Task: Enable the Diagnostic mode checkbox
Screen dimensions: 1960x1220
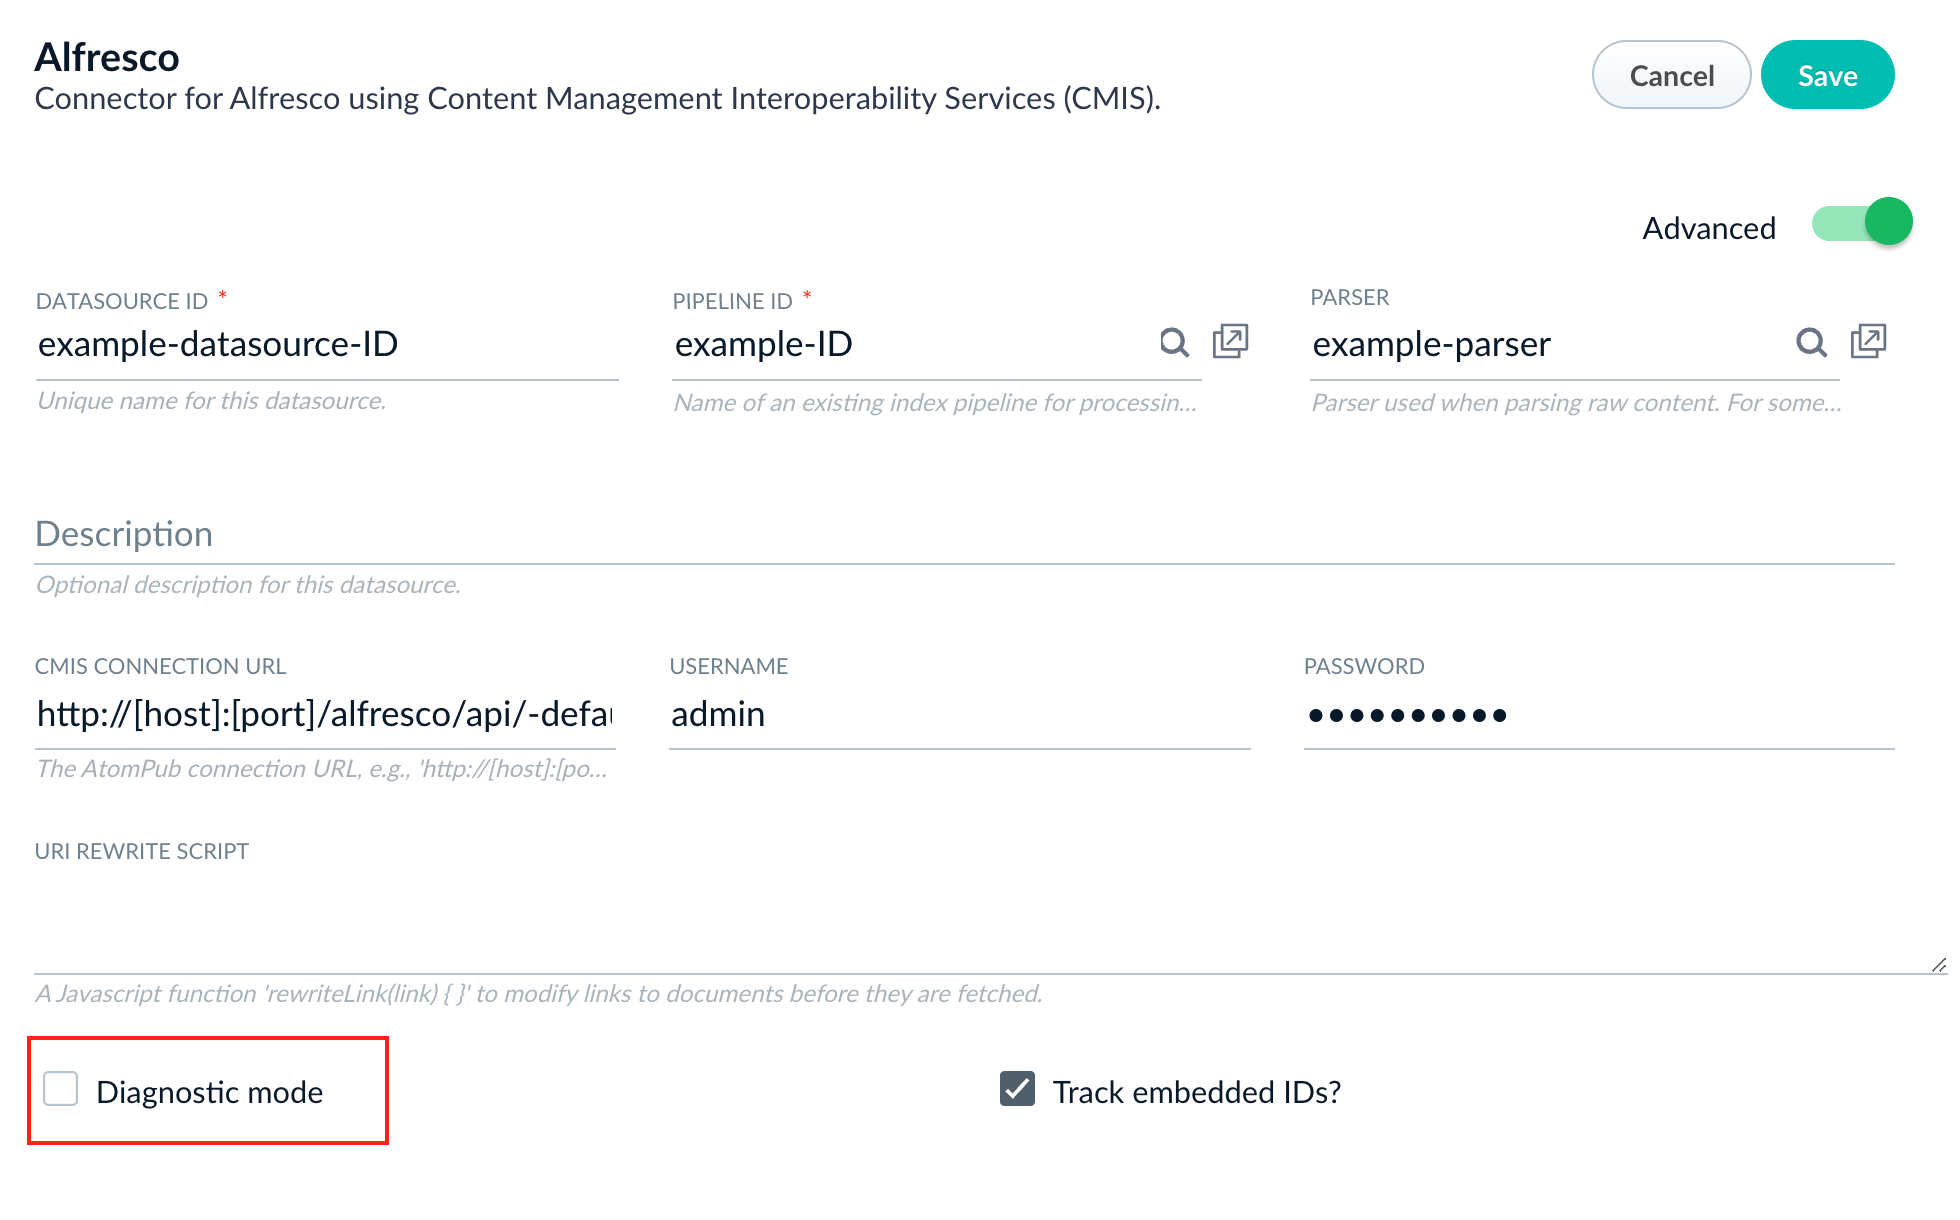Action: (x=61, y=1089)
